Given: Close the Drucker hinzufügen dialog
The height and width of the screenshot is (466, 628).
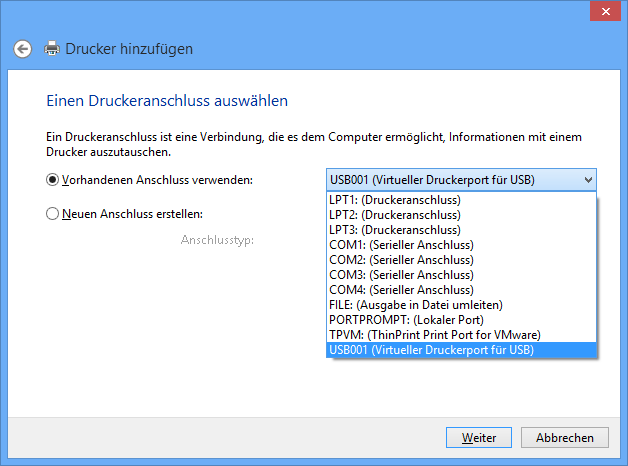Looking at the screenshot, I should (606, 12).
